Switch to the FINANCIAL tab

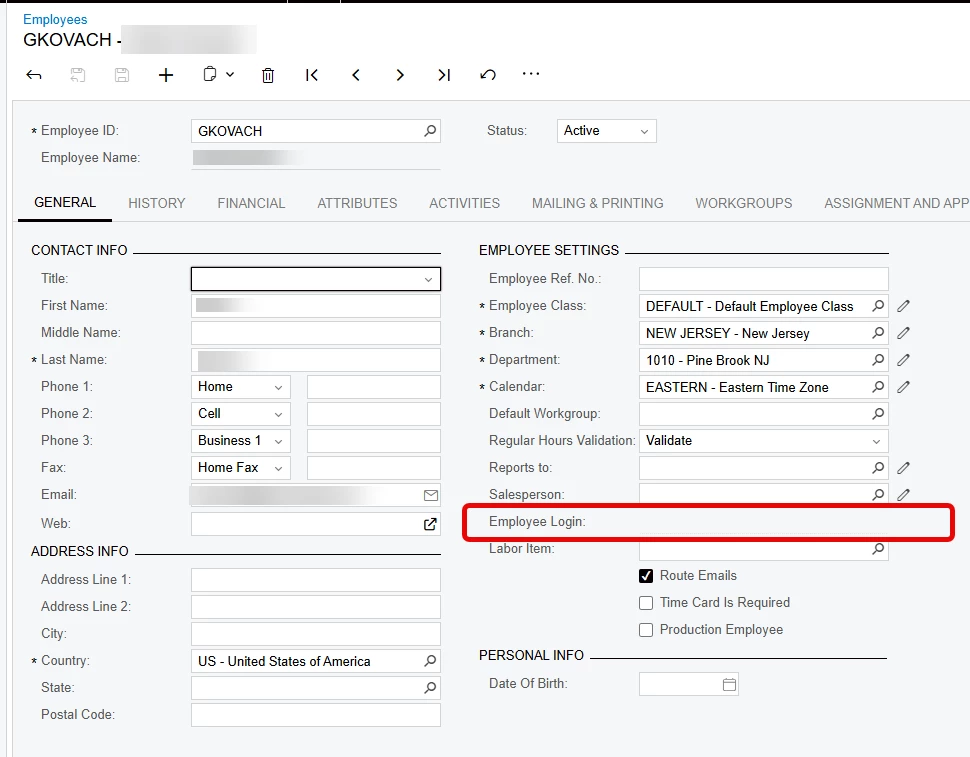[251, 203]
